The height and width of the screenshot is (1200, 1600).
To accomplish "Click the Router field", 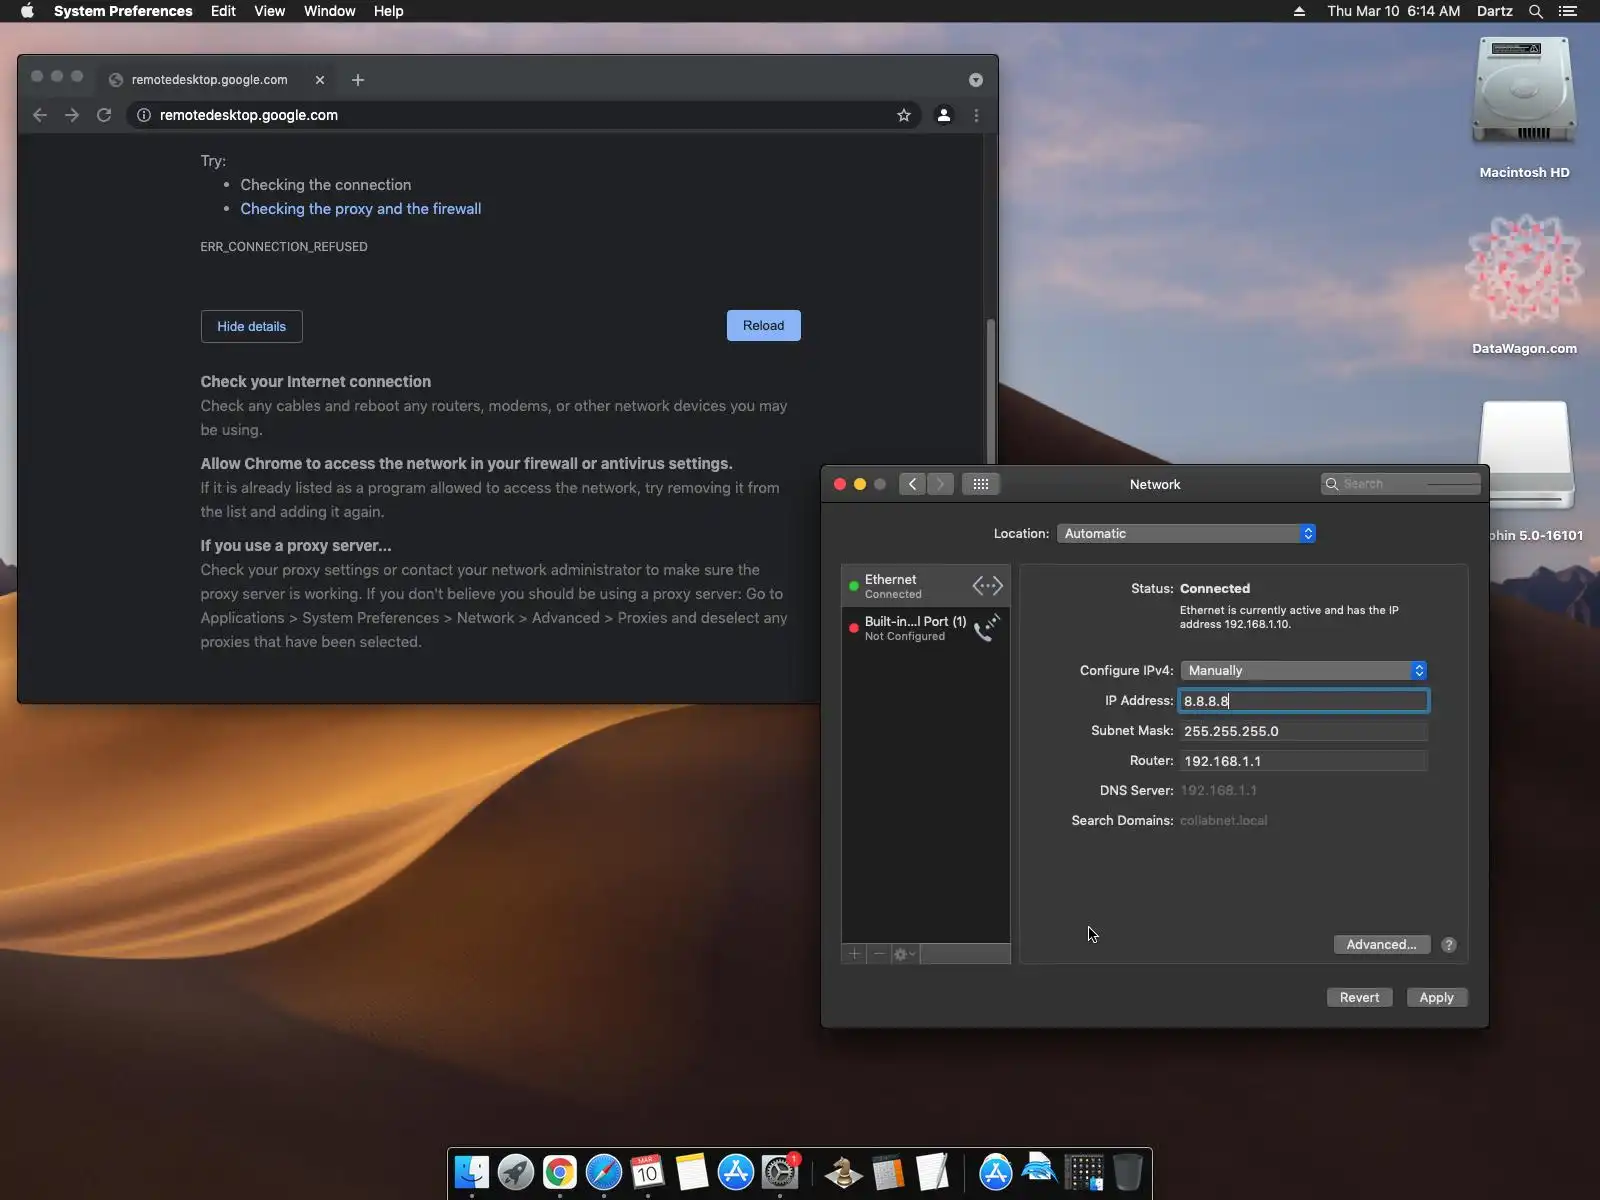I will coord(1304,761).
